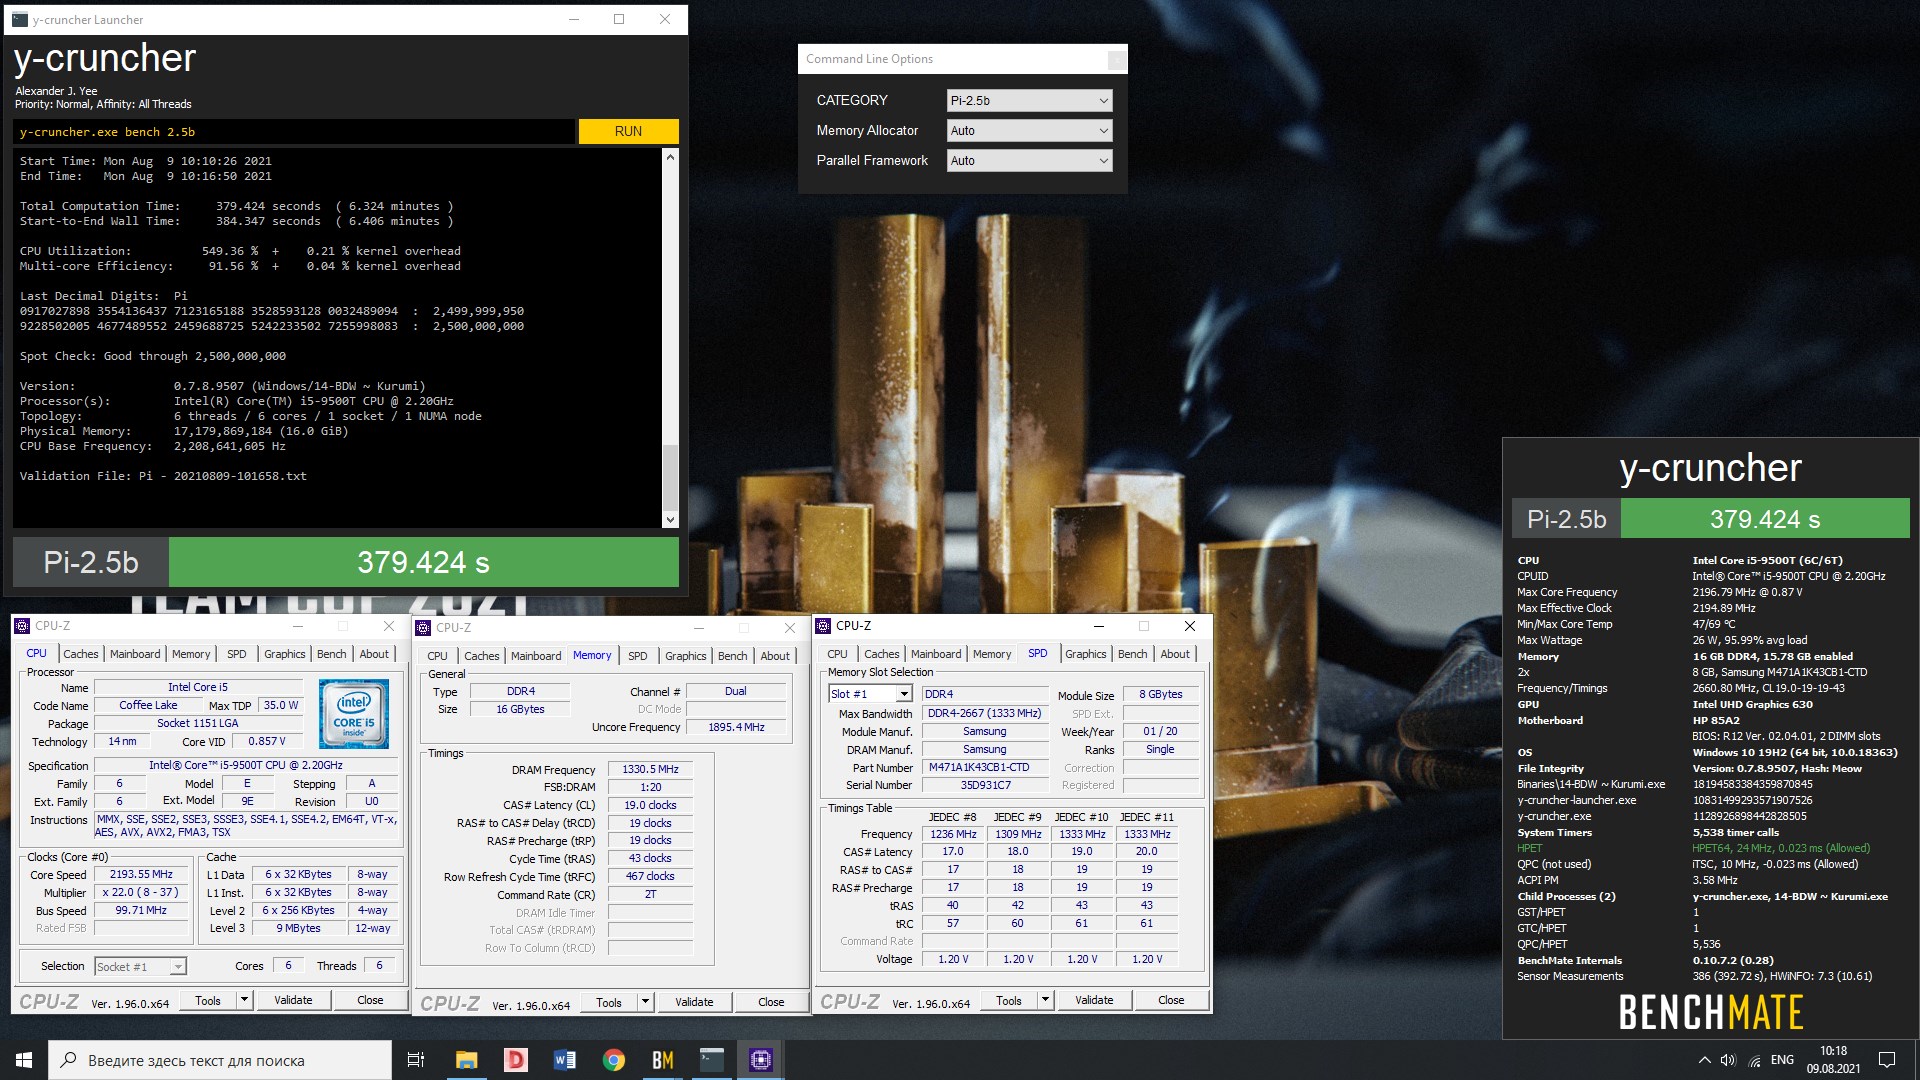Click Validate button in left CPU-Z window
1920x1080 pixels.
pyautogui.click(x=293, y=1000)
